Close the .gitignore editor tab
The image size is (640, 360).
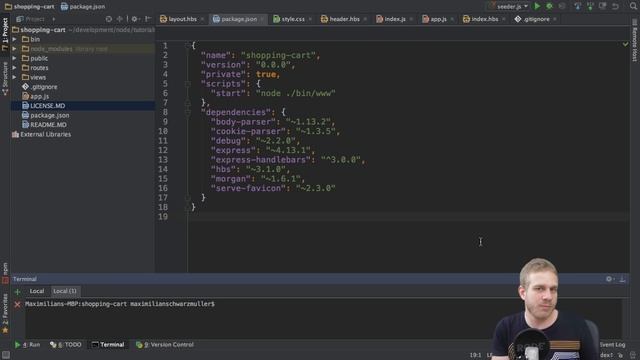(x=555, y=19)
